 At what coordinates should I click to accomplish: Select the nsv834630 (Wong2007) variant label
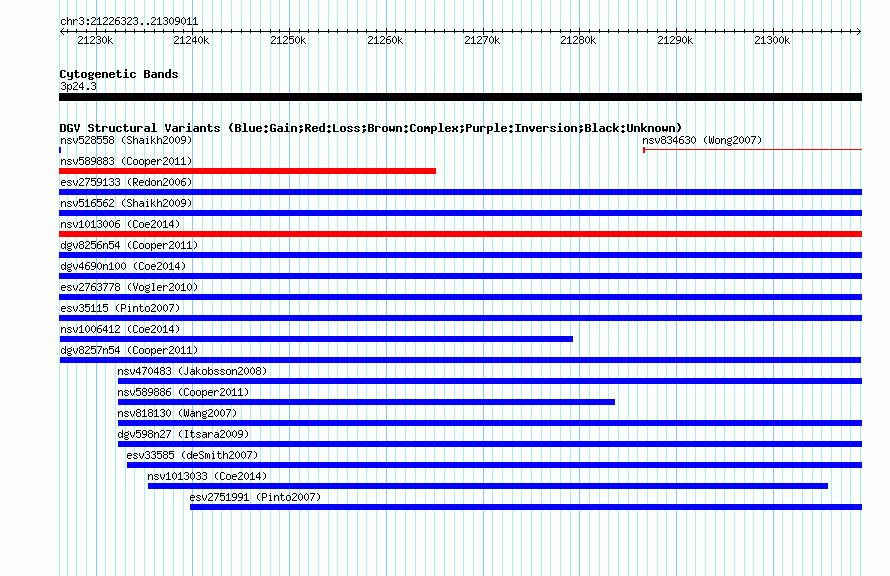702,140
